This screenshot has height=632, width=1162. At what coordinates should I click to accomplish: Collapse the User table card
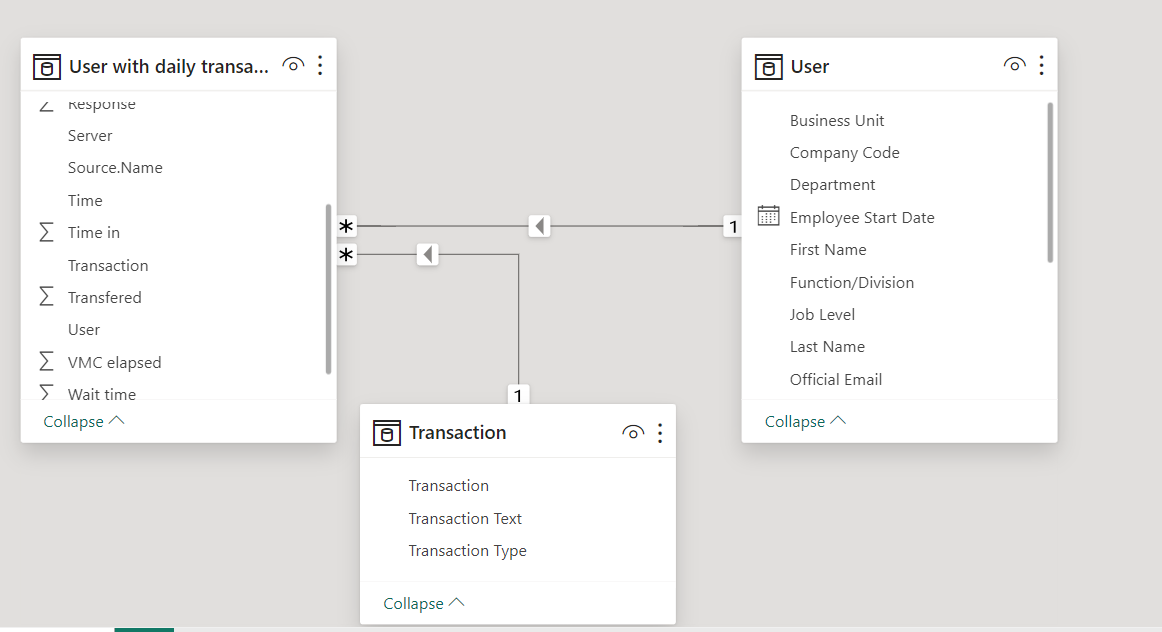coord(805,422)
